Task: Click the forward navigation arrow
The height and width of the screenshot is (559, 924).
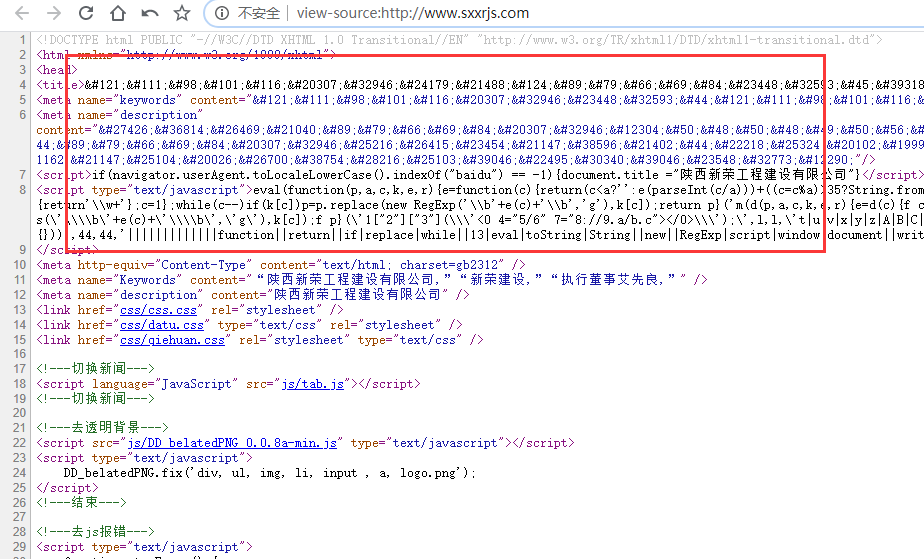Action: 53,13
